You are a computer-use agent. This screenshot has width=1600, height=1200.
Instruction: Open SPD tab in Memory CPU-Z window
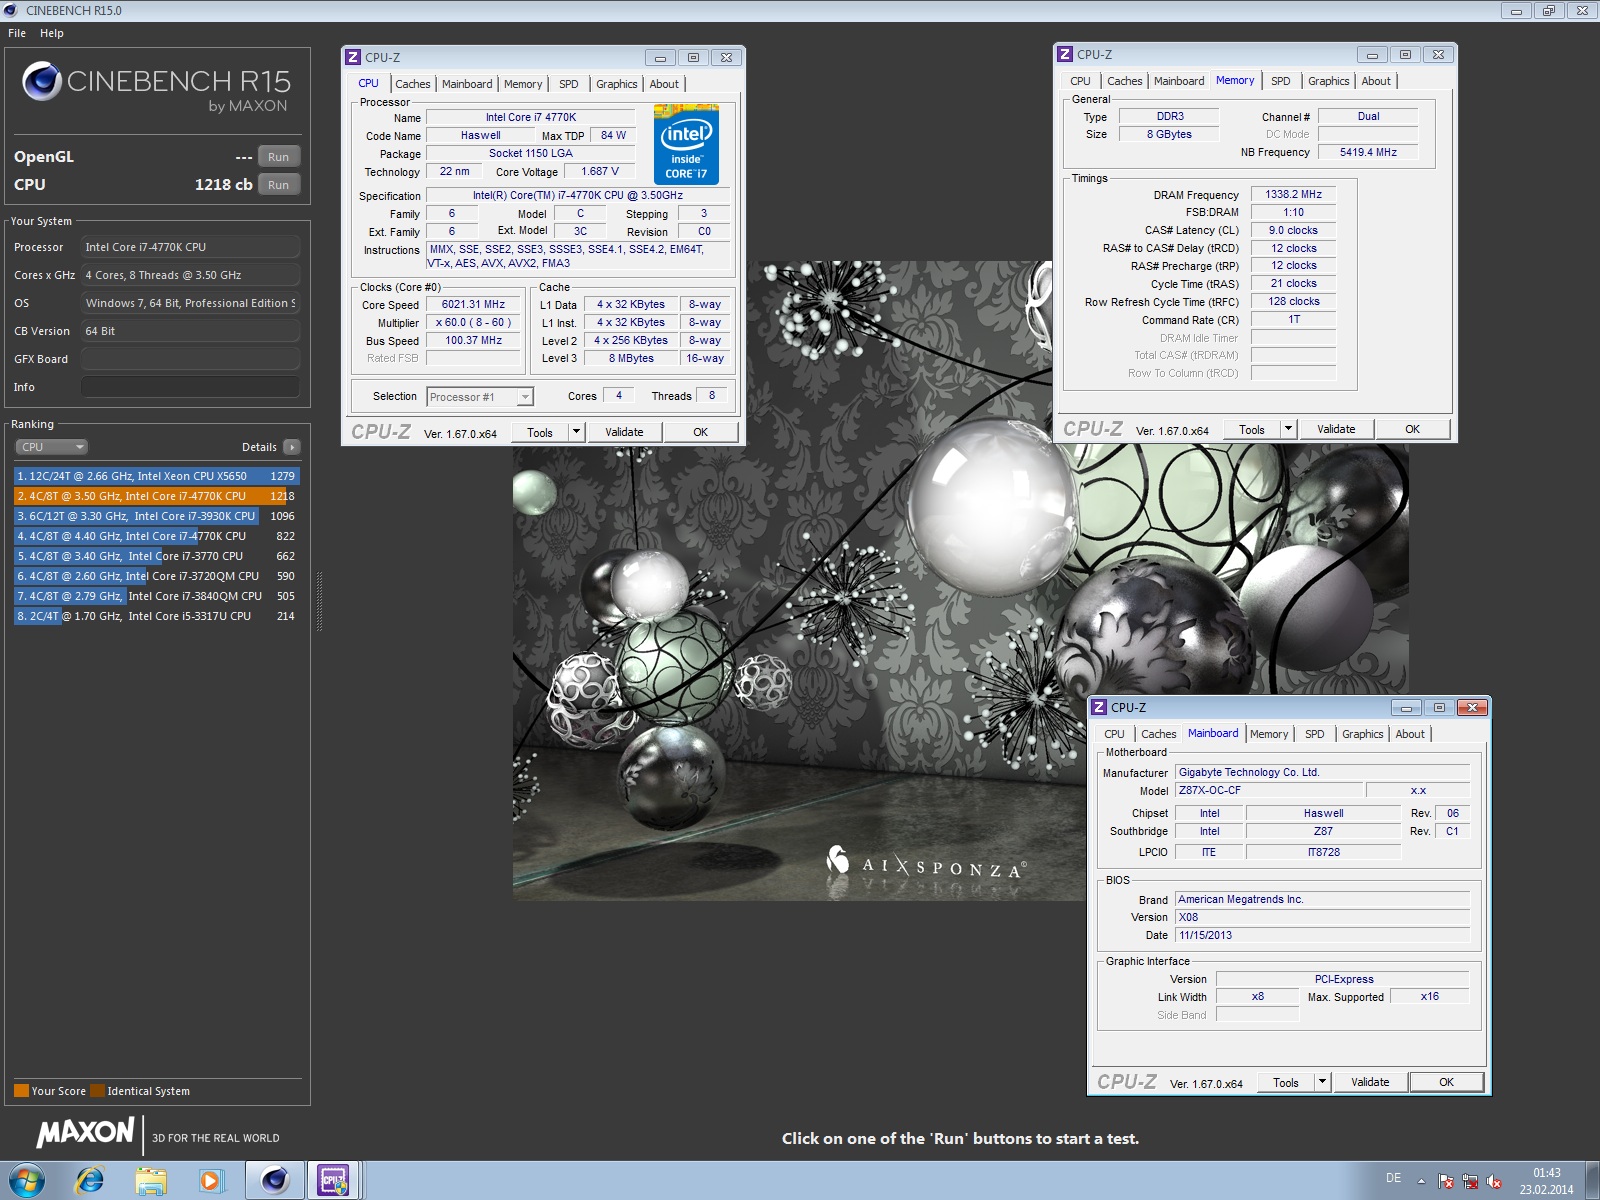click(1281, 81)
